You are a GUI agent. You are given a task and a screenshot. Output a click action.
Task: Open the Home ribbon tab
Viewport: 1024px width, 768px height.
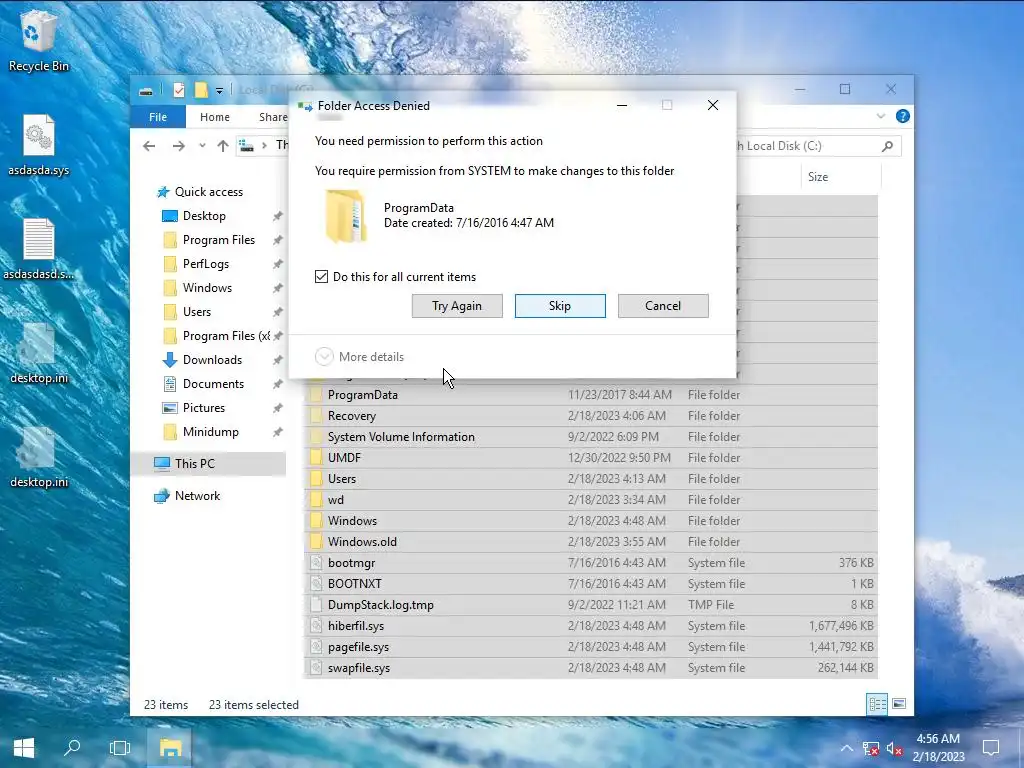[215, 117]
